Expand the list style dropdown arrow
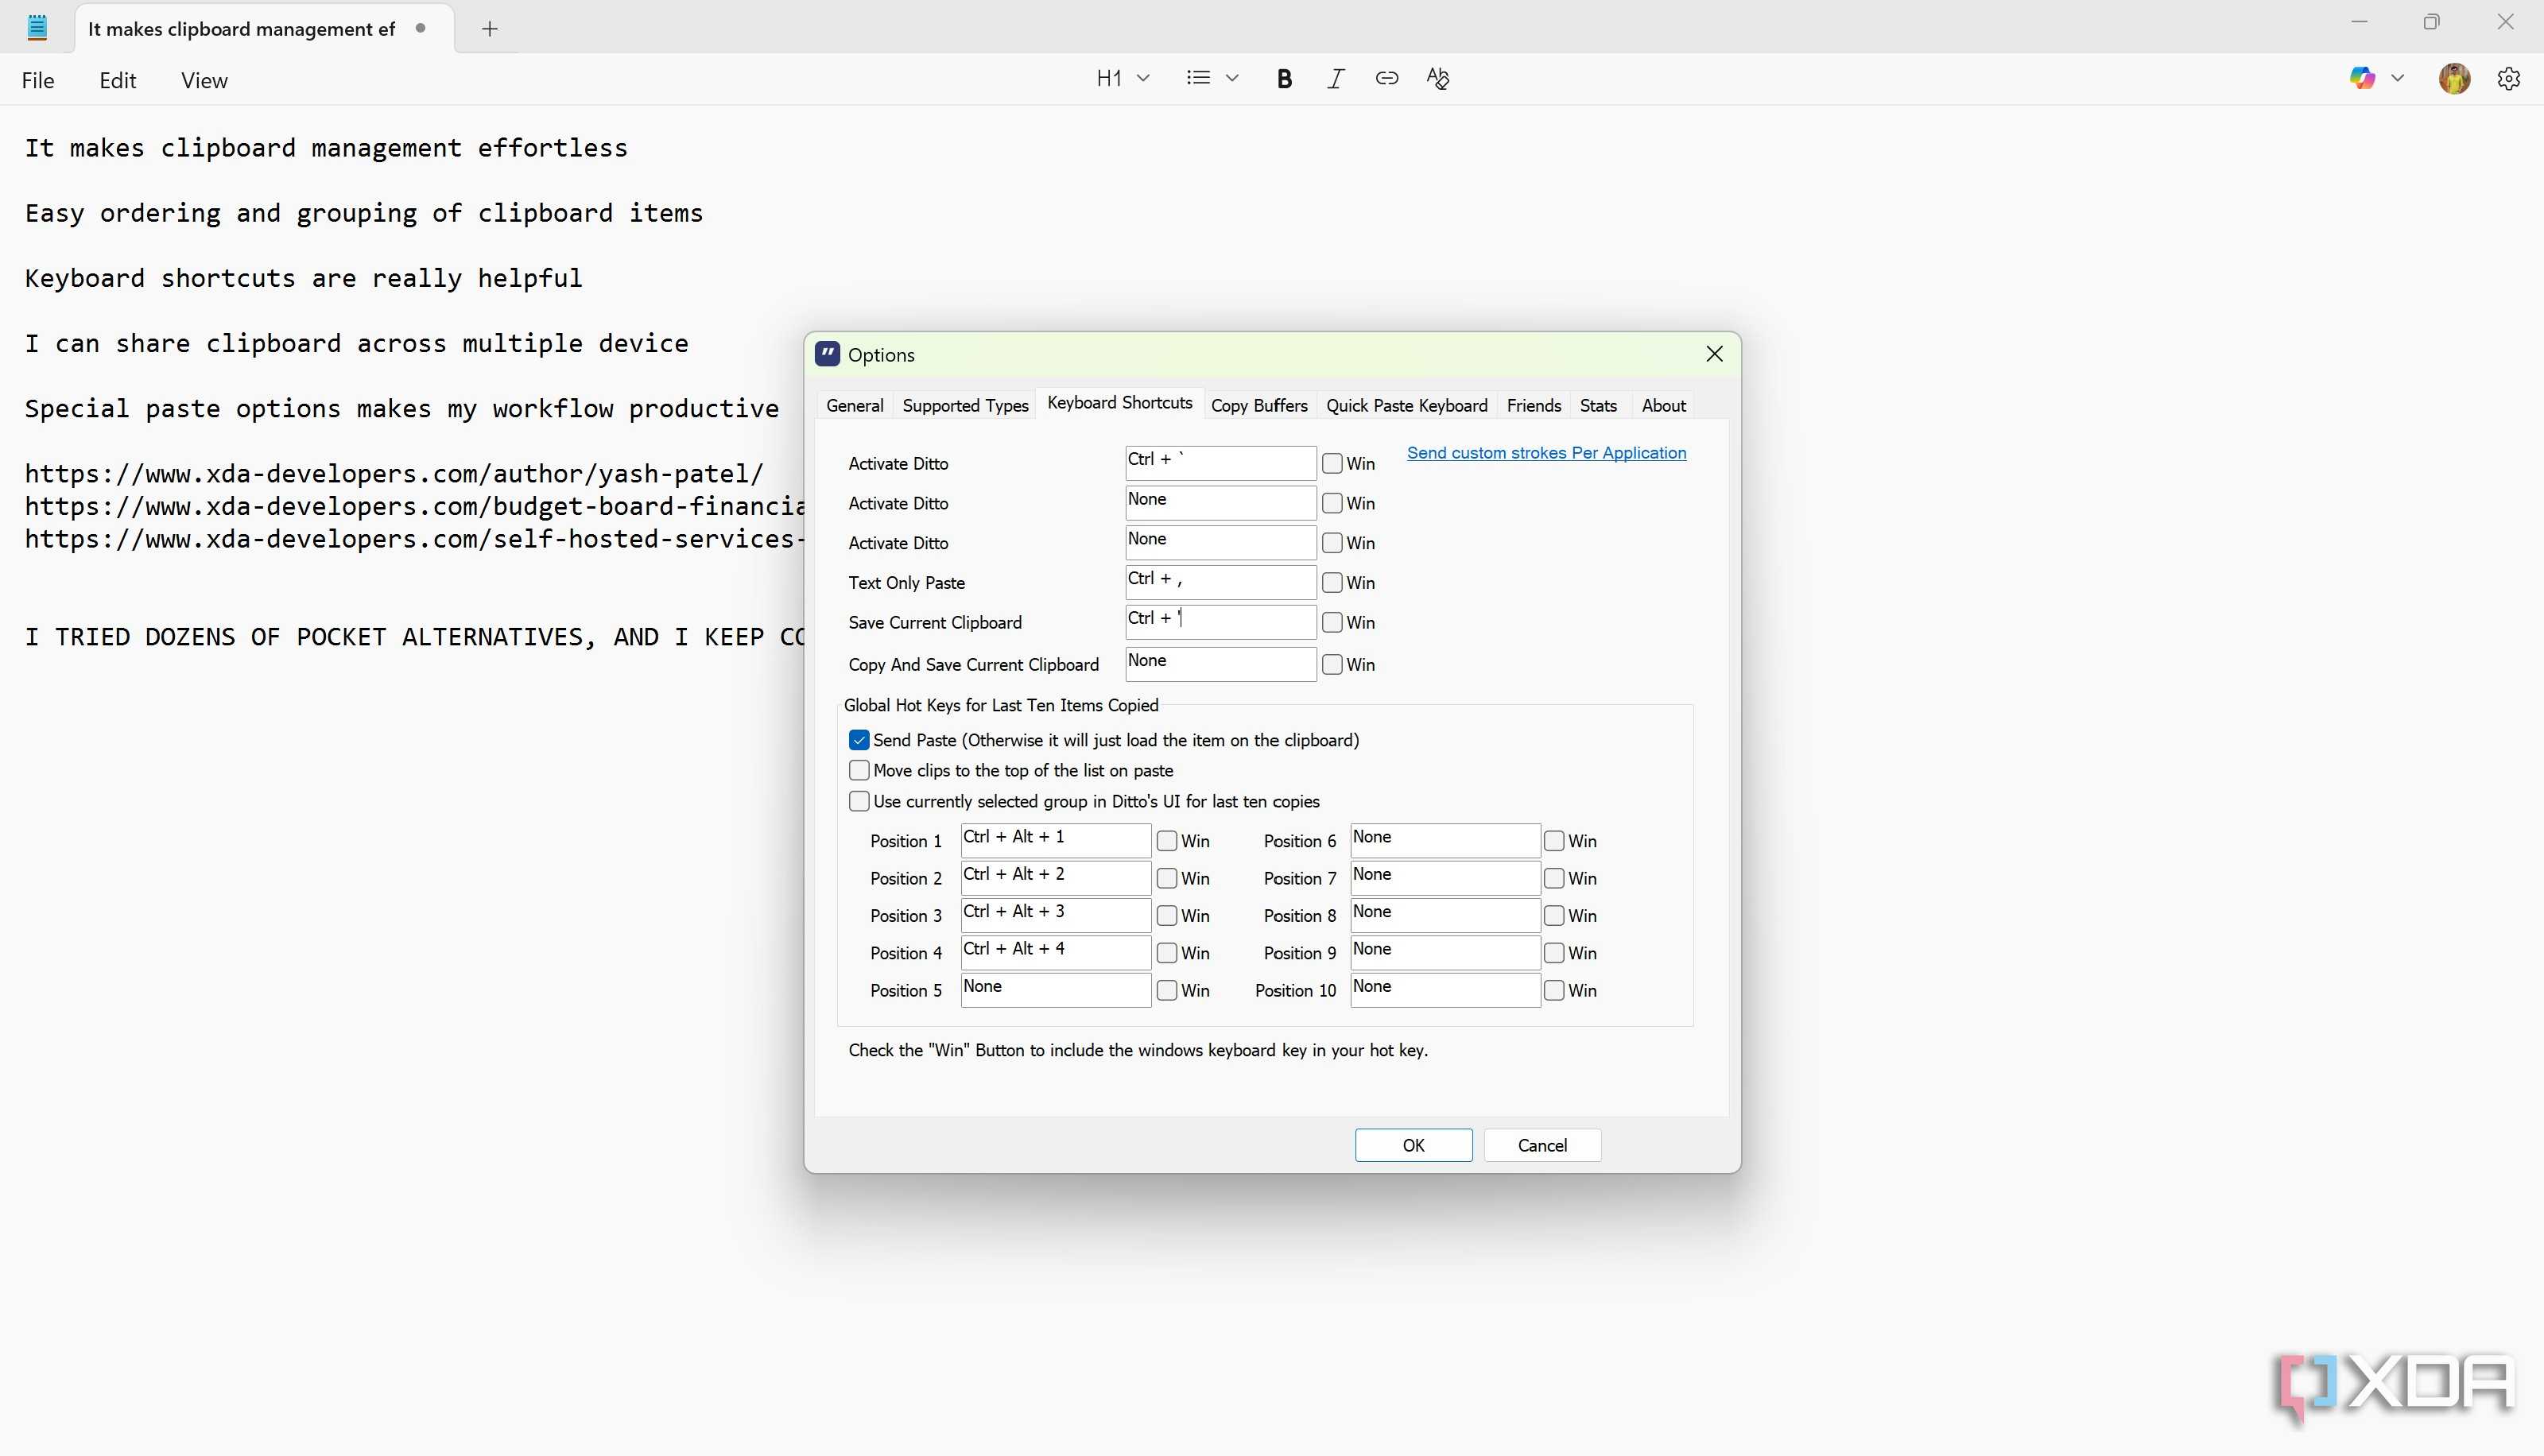Image resolution: width=2544 pixels, height=1456 pixels. tap(1232, 78)
